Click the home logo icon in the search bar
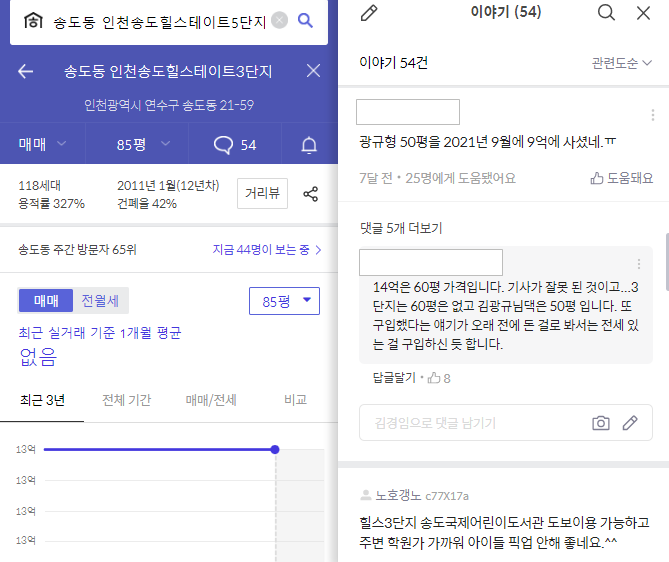The image size is (669, 562). click(33, 20)
